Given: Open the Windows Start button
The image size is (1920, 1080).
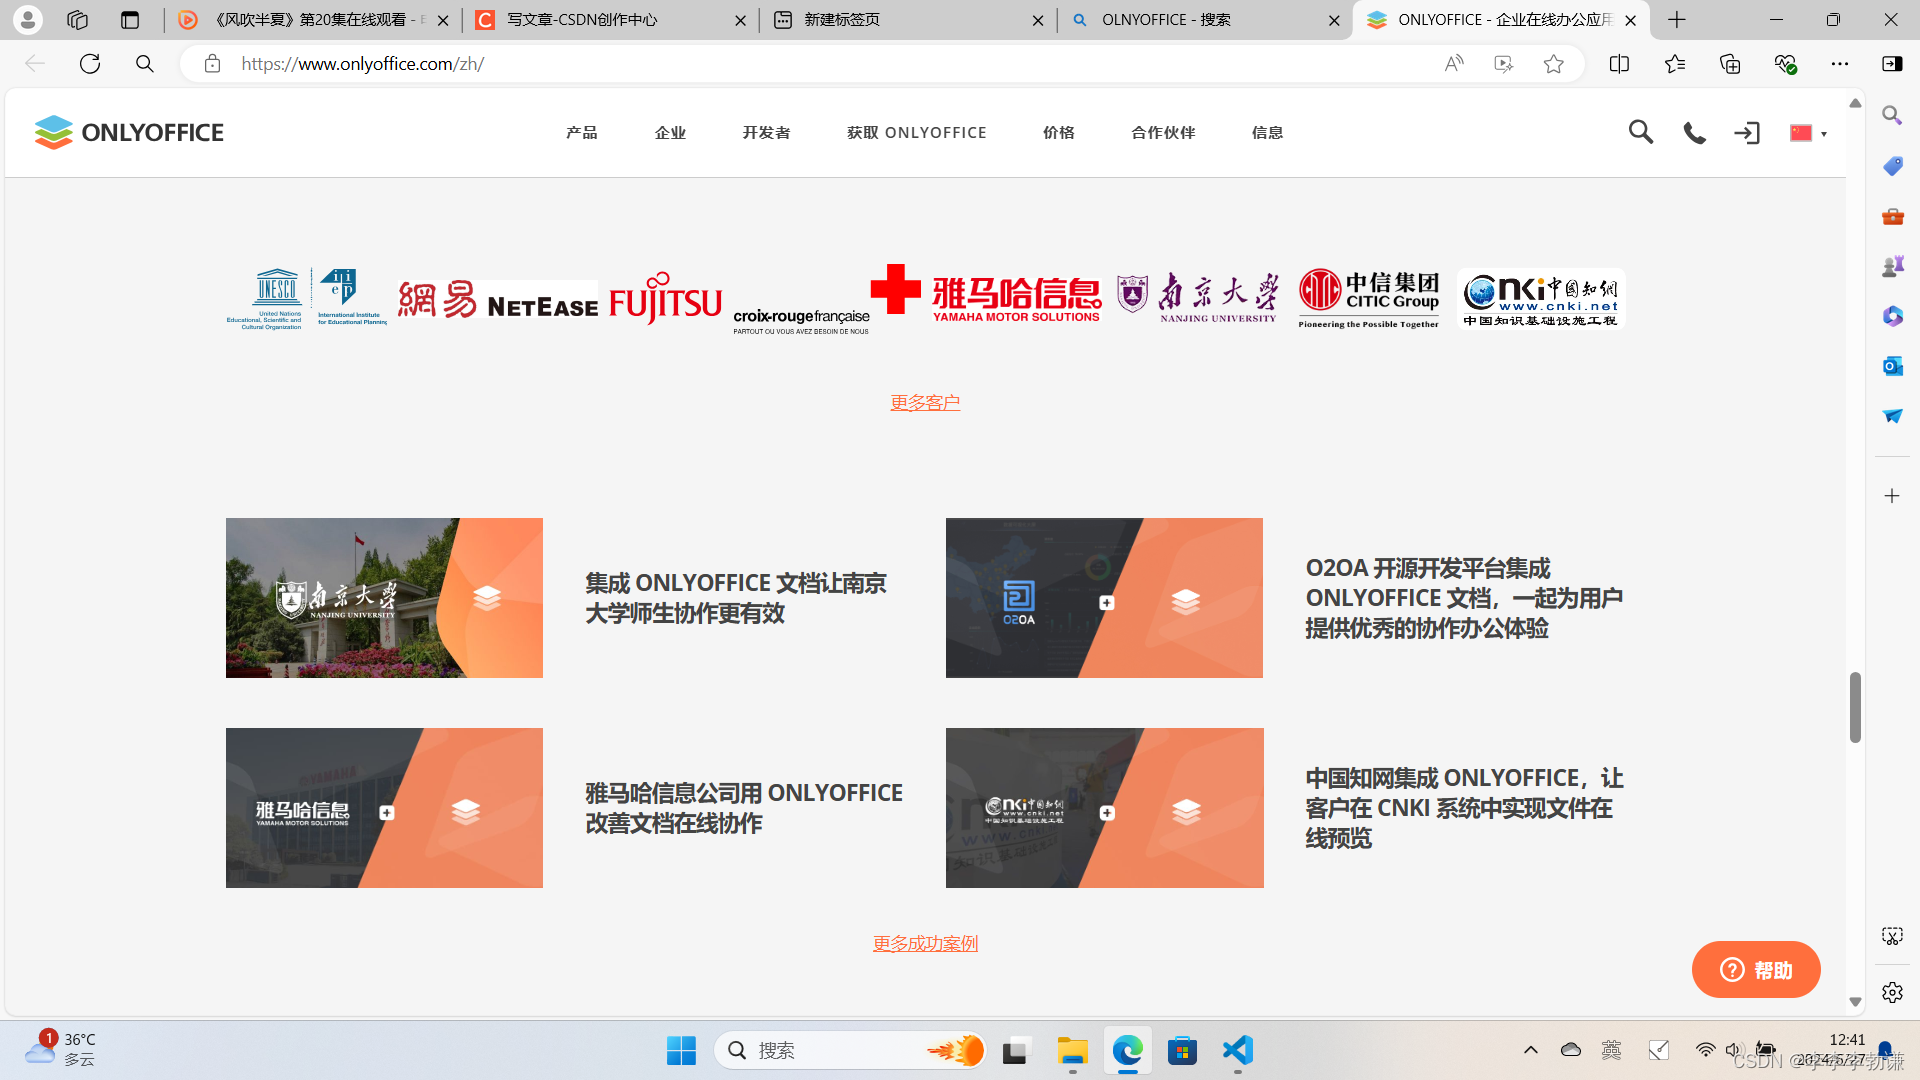Looking at the screenshot, I should pos(681,1050).
